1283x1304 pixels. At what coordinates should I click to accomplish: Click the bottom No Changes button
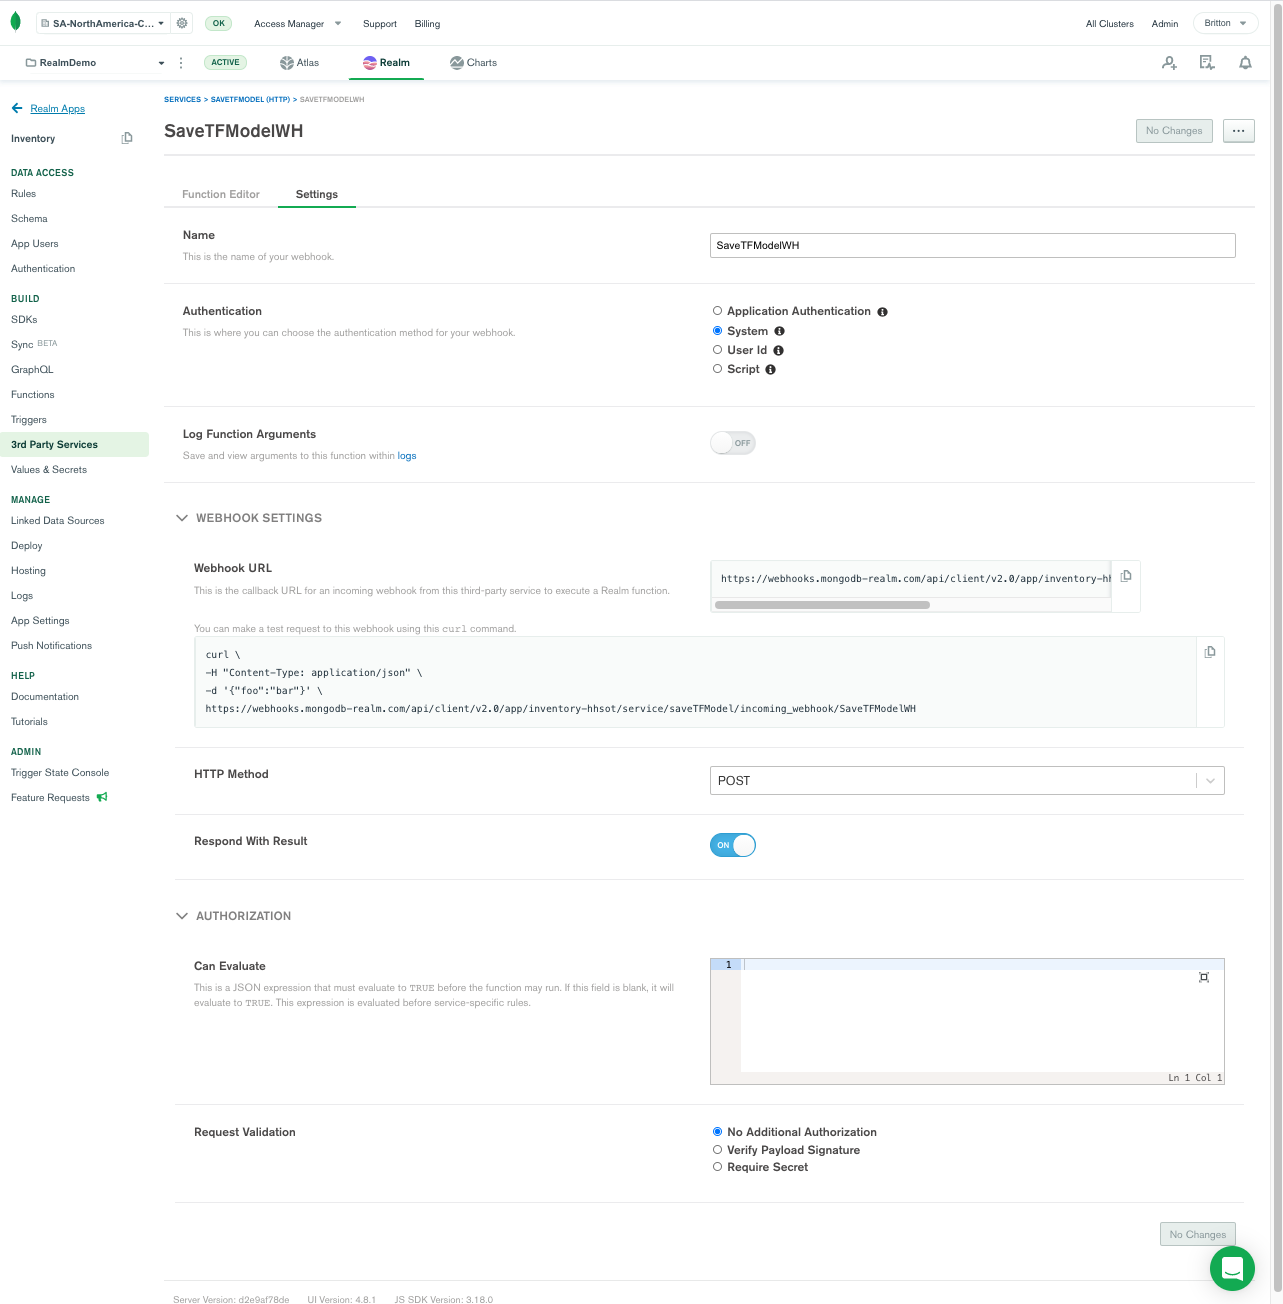pos(1198,1234)
